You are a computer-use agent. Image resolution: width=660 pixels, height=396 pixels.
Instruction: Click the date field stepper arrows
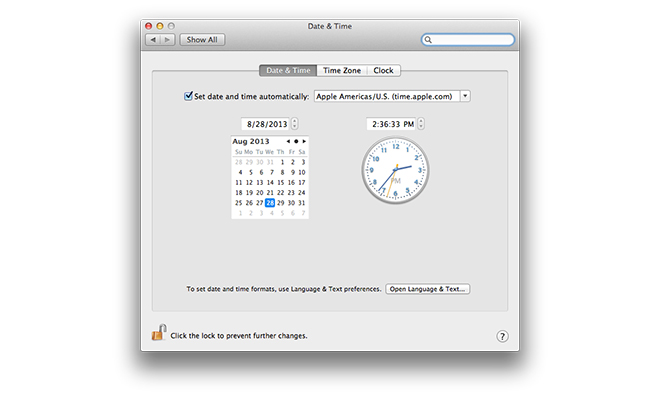tap(295, 124)
